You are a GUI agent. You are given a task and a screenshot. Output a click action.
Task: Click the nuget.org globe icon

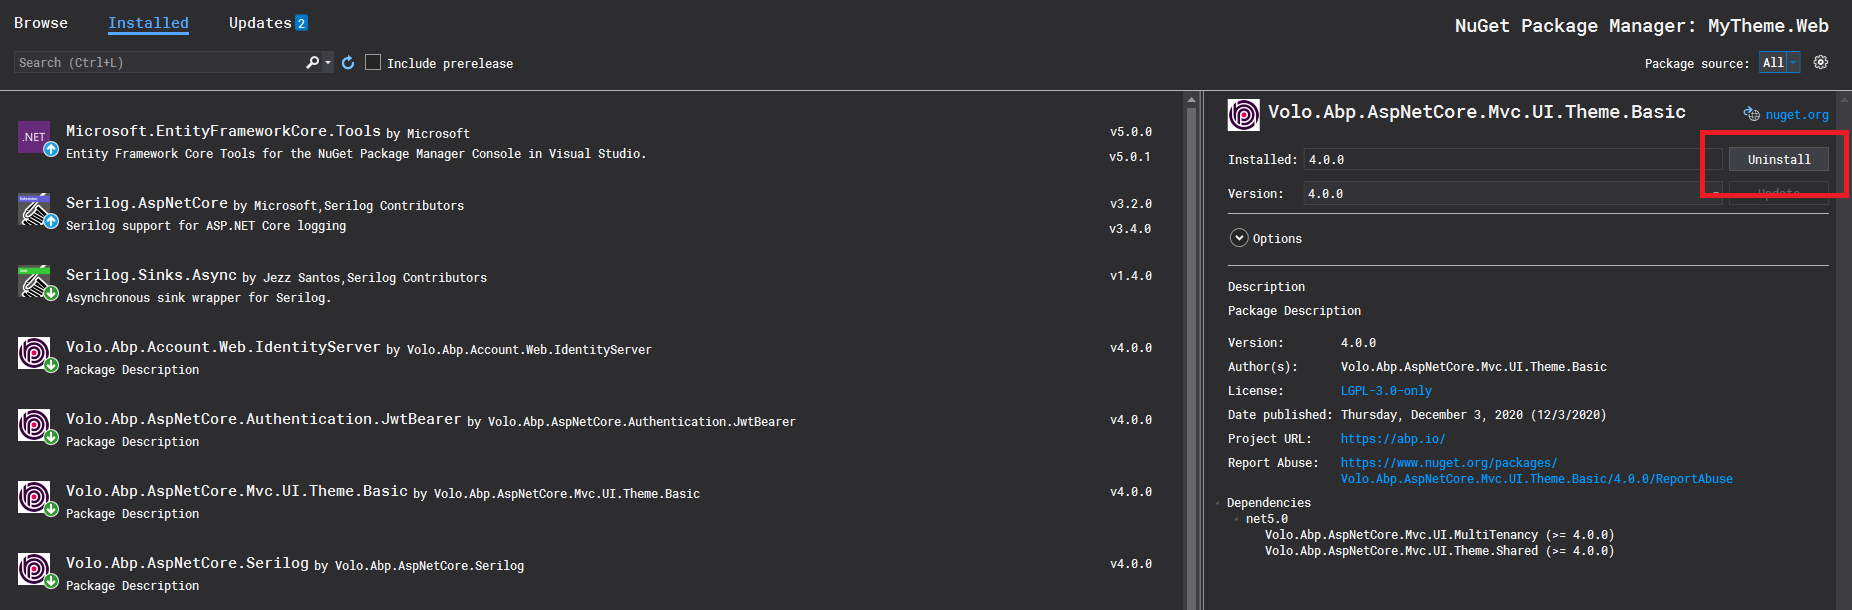(1751, 114)
